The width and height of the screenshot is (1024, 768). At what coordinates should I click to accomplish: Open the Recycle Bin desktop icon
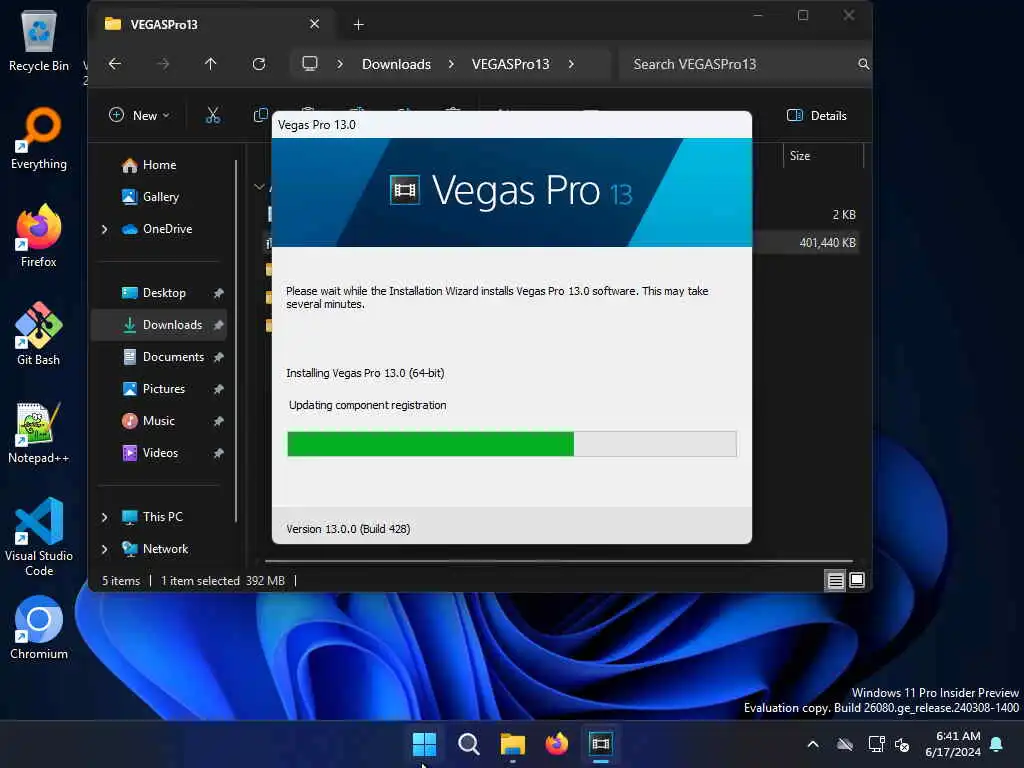[x=39, y=40]
